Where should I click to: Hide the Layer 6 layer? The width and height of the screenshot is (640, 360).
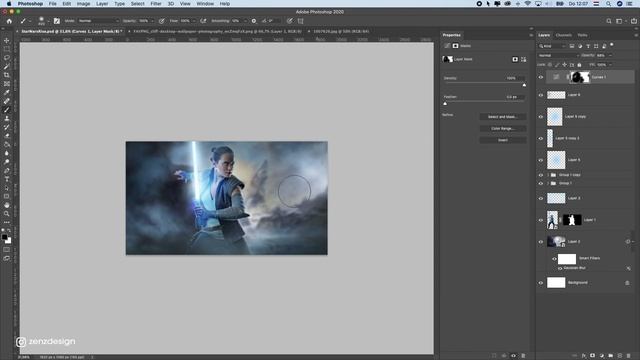coord(541,95)
